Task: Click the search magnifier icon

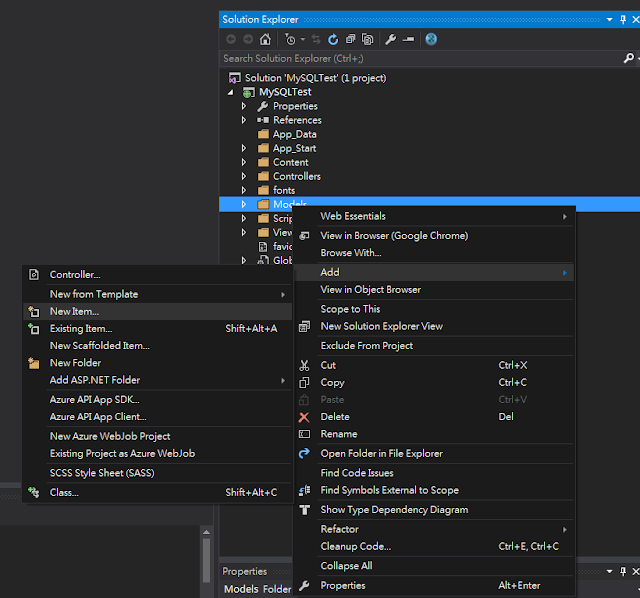Action: tap(629, 58)
